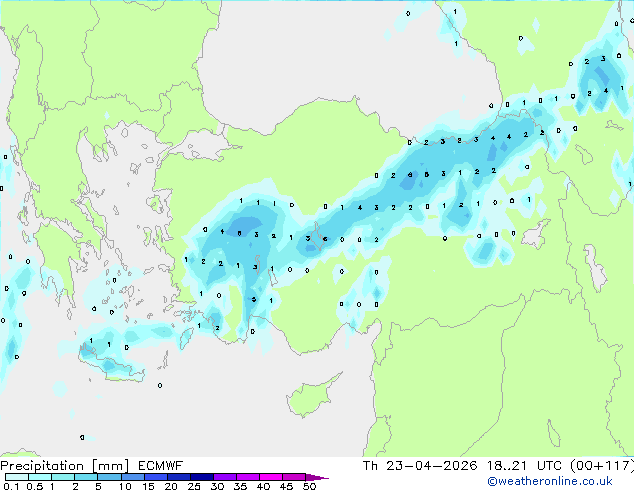Click the 'ECMWF' model label
The image size is (634, 490).
pos(161,466)
